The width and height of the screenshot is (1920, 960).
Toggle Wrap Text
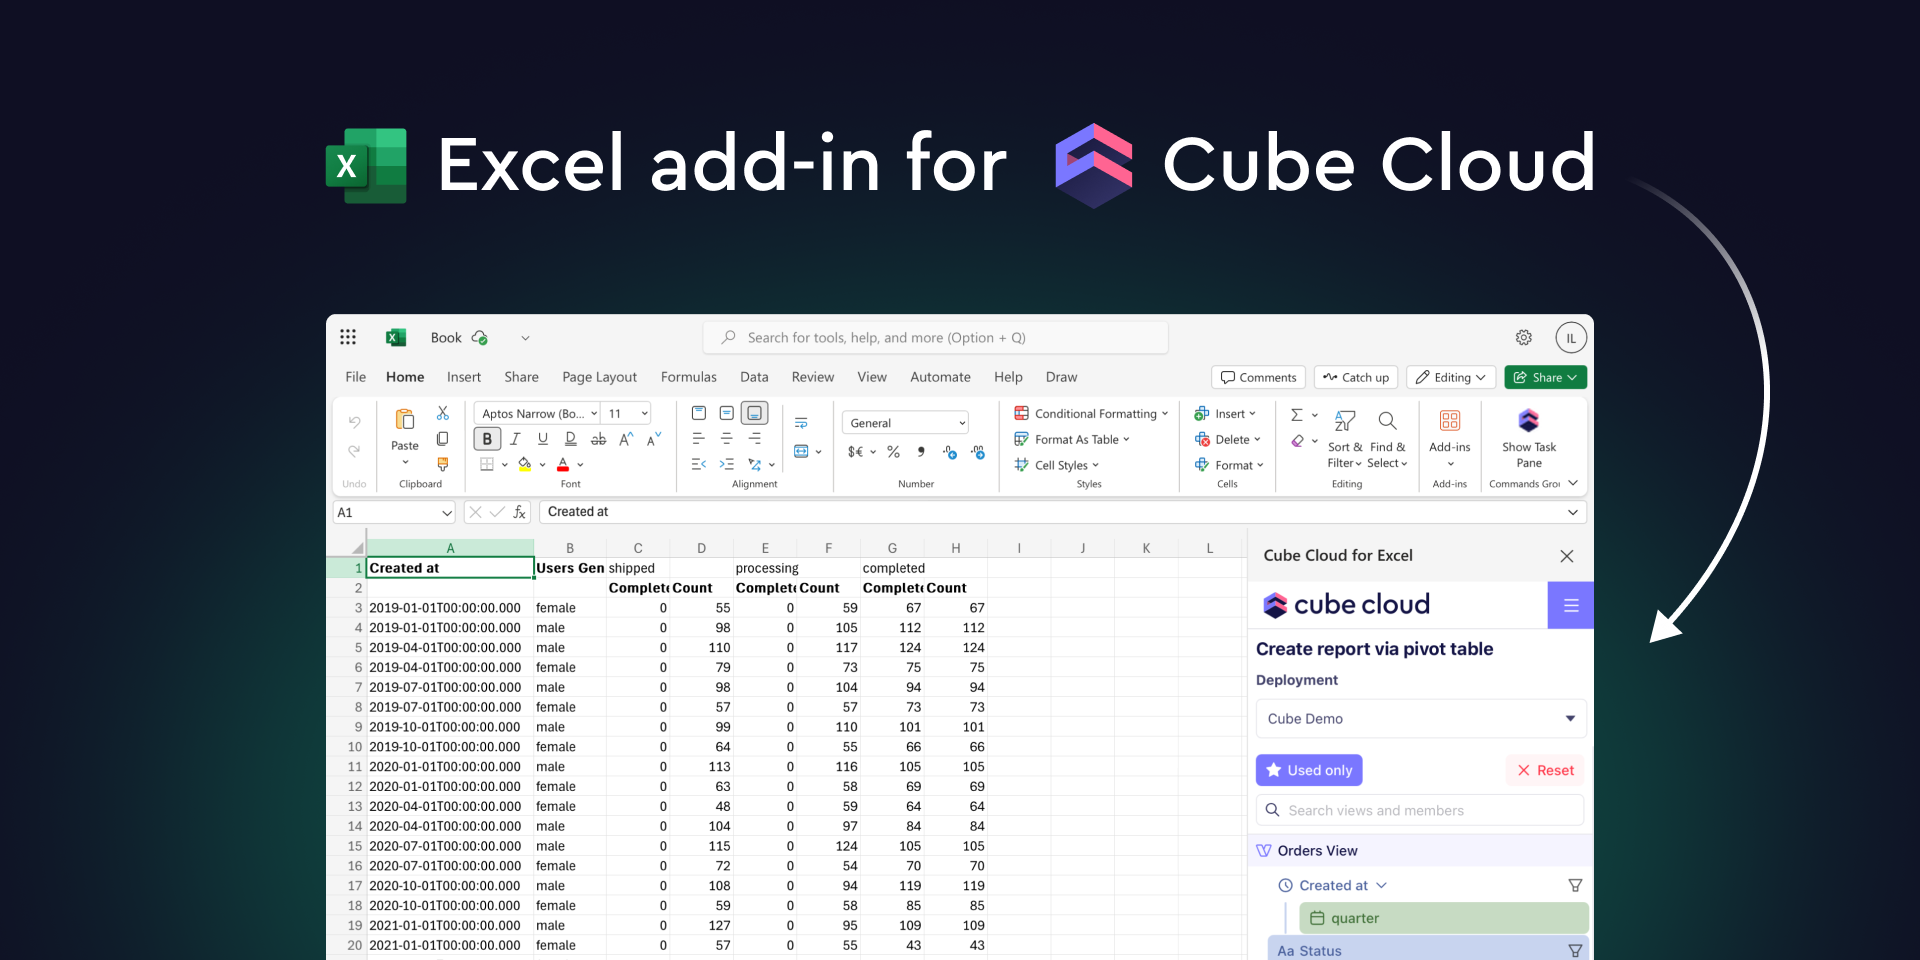point(801,423)
